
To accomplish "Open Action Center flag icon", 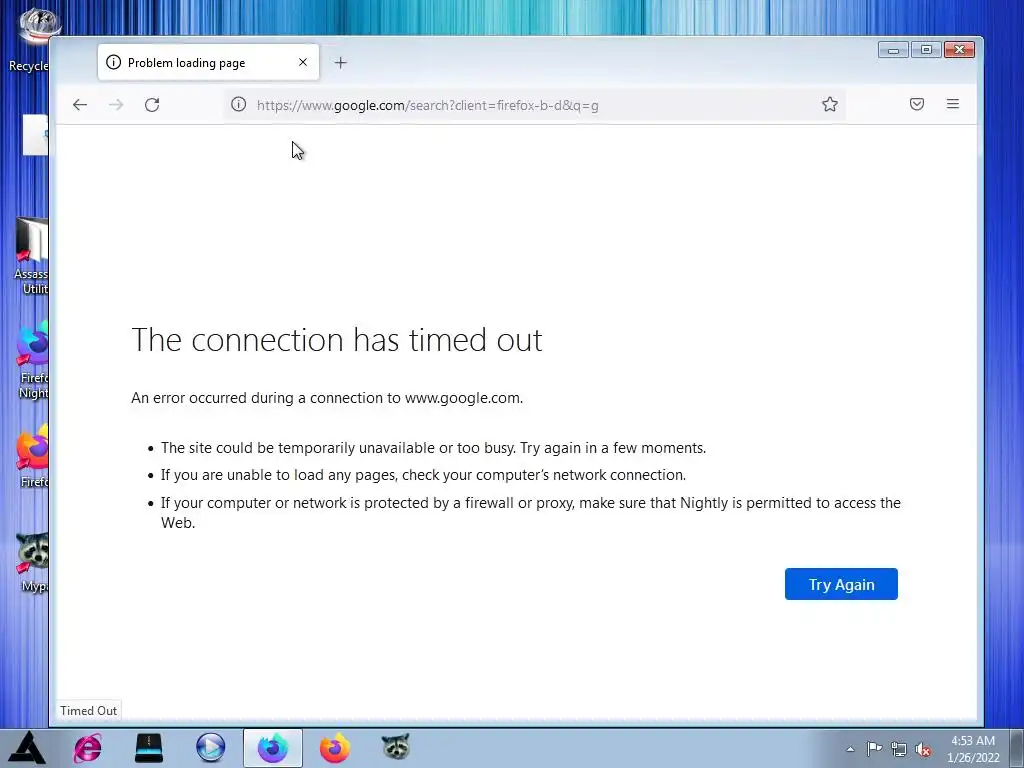I will pos(874,749).
